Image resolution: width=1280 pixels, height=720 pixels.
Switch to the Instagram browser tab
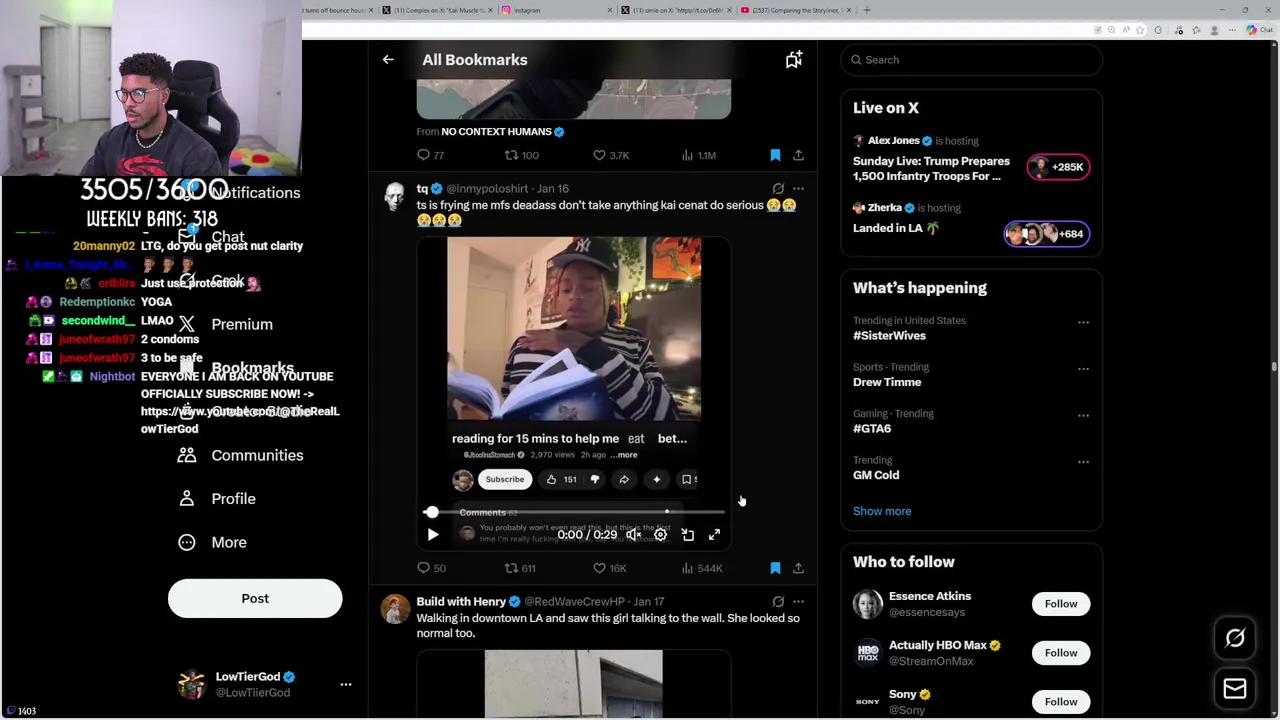pyautogui.click(x=555, y=10)
